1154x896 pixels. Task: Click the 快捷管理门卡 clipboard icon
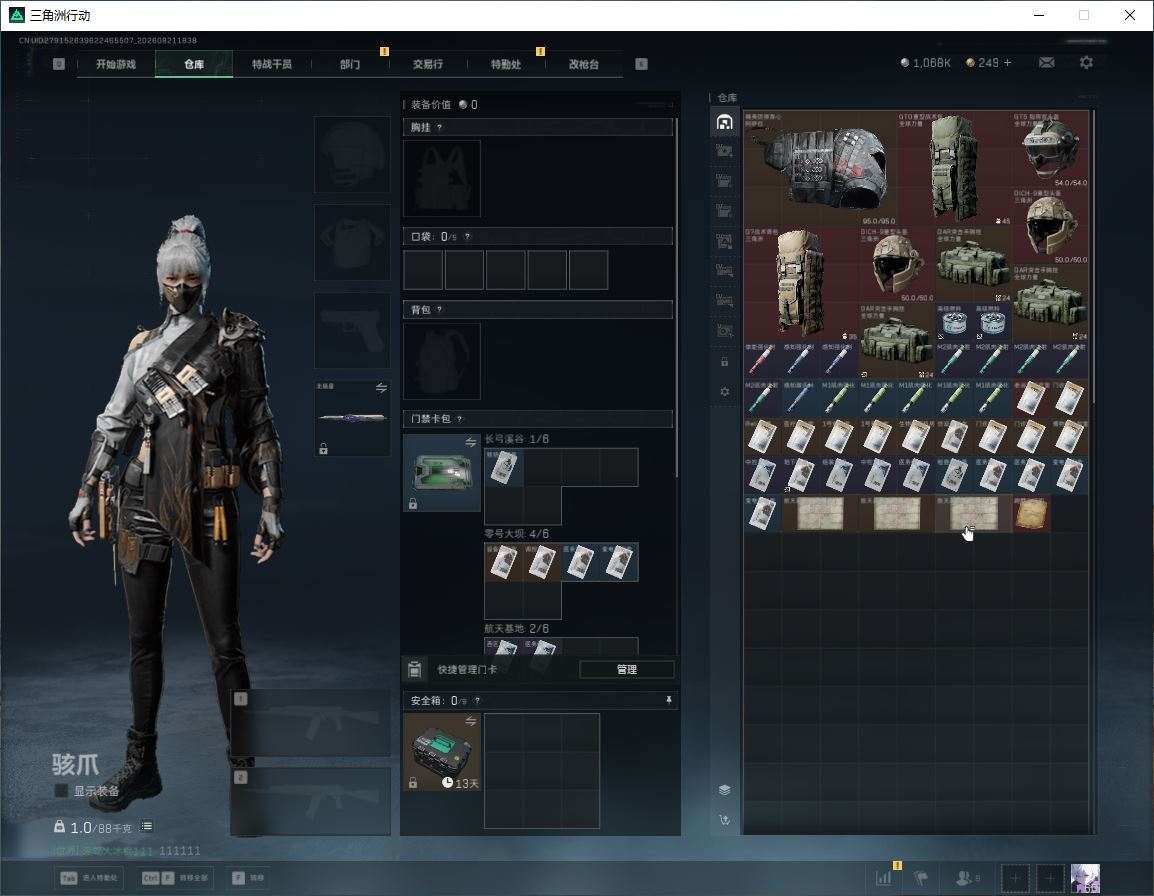pyautogui.click(x=414, y=669)
